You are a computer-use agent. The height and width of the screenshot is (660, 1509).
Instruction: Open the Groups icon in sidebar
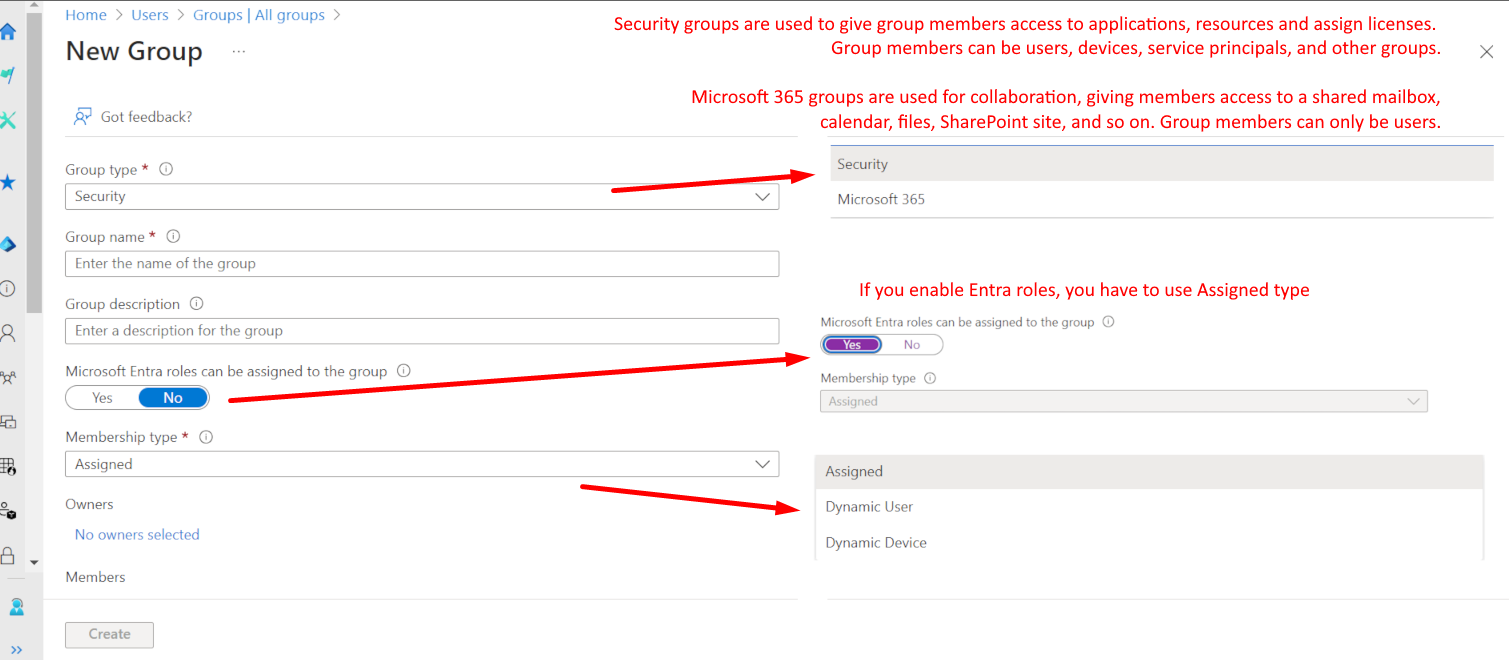[x=8, y=378]
